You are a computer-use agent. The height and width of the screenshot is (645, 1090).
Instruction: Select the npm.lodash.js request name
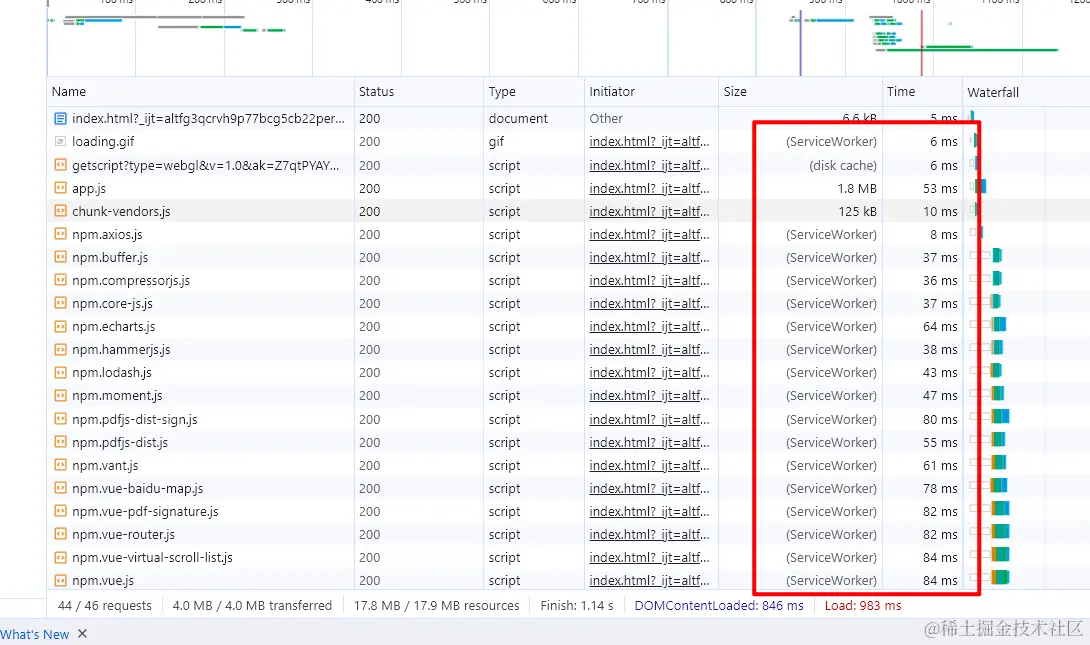point(112,373)
